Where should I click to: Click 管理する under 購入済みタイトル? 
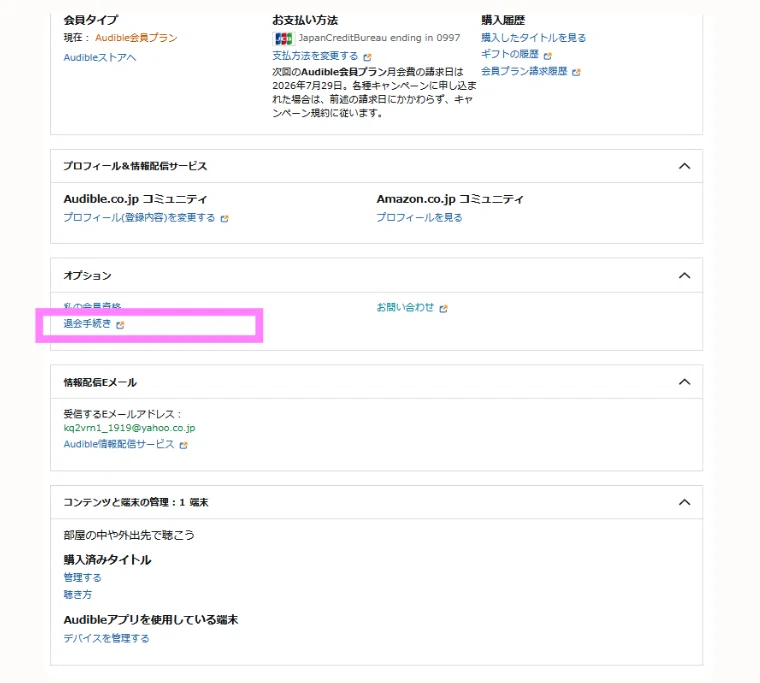82,578
